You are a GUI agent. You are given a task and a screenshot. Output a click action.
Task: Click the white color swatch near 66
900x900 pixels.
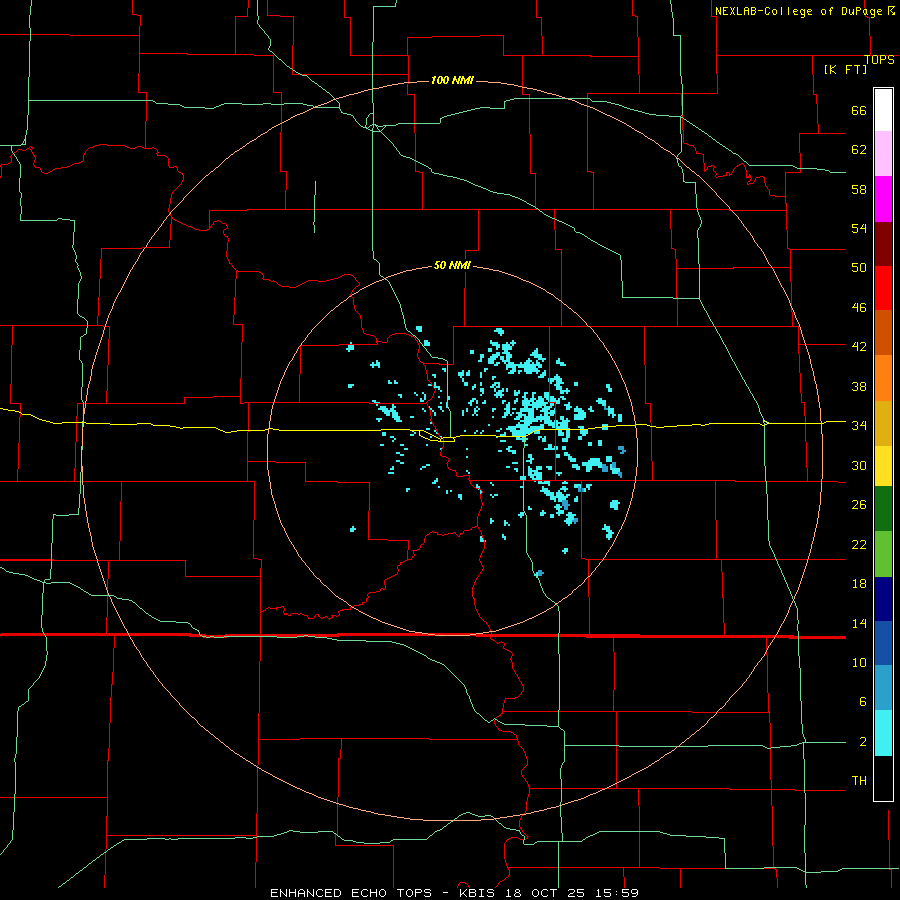click(883, 110)
